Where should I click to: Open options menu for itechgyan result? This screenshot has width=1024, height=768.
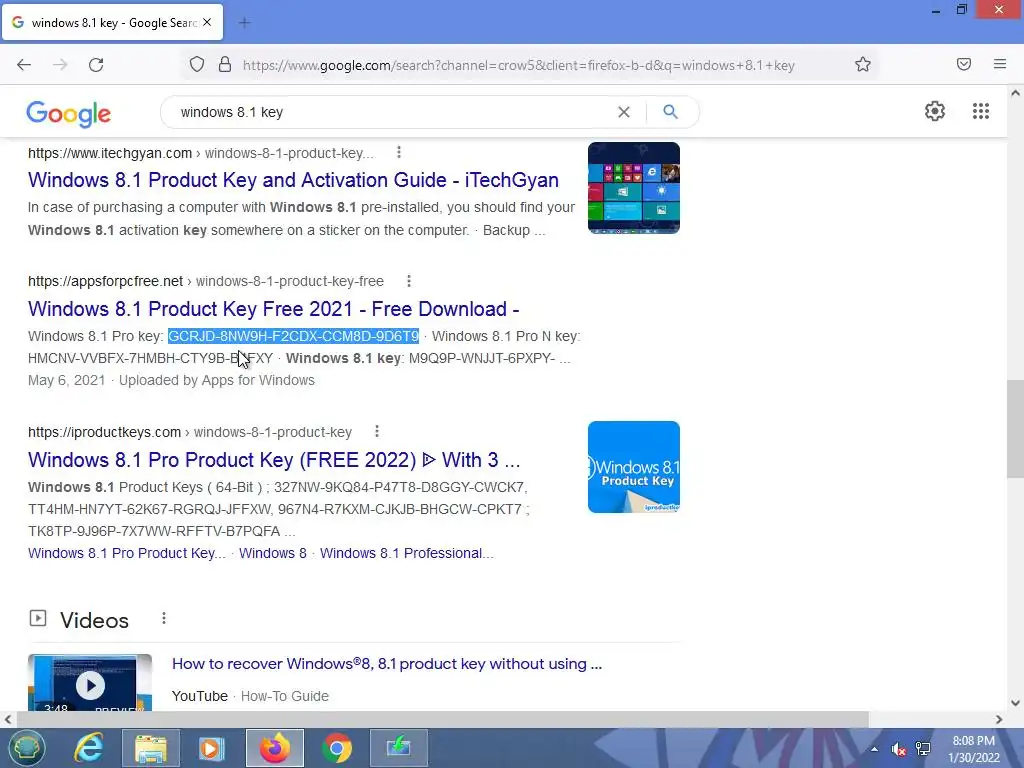click(x=399, y=152)
